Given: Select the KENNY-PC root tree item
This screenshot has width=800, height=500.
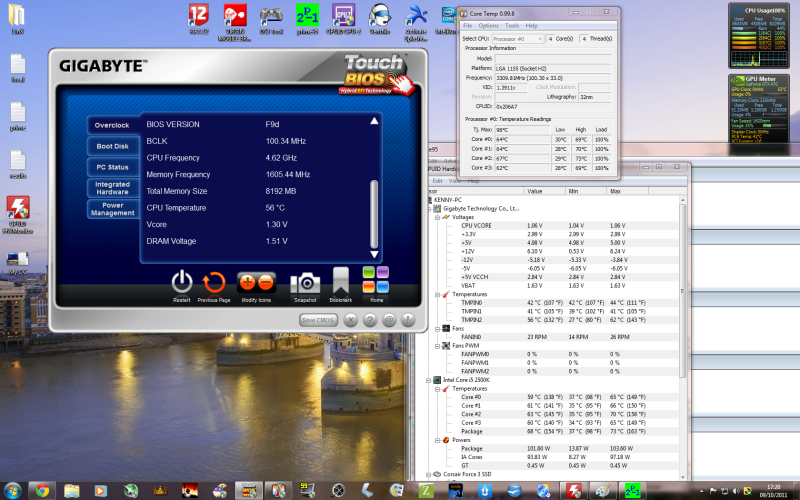Looking at the screenshot, I should tap(447, 200).
